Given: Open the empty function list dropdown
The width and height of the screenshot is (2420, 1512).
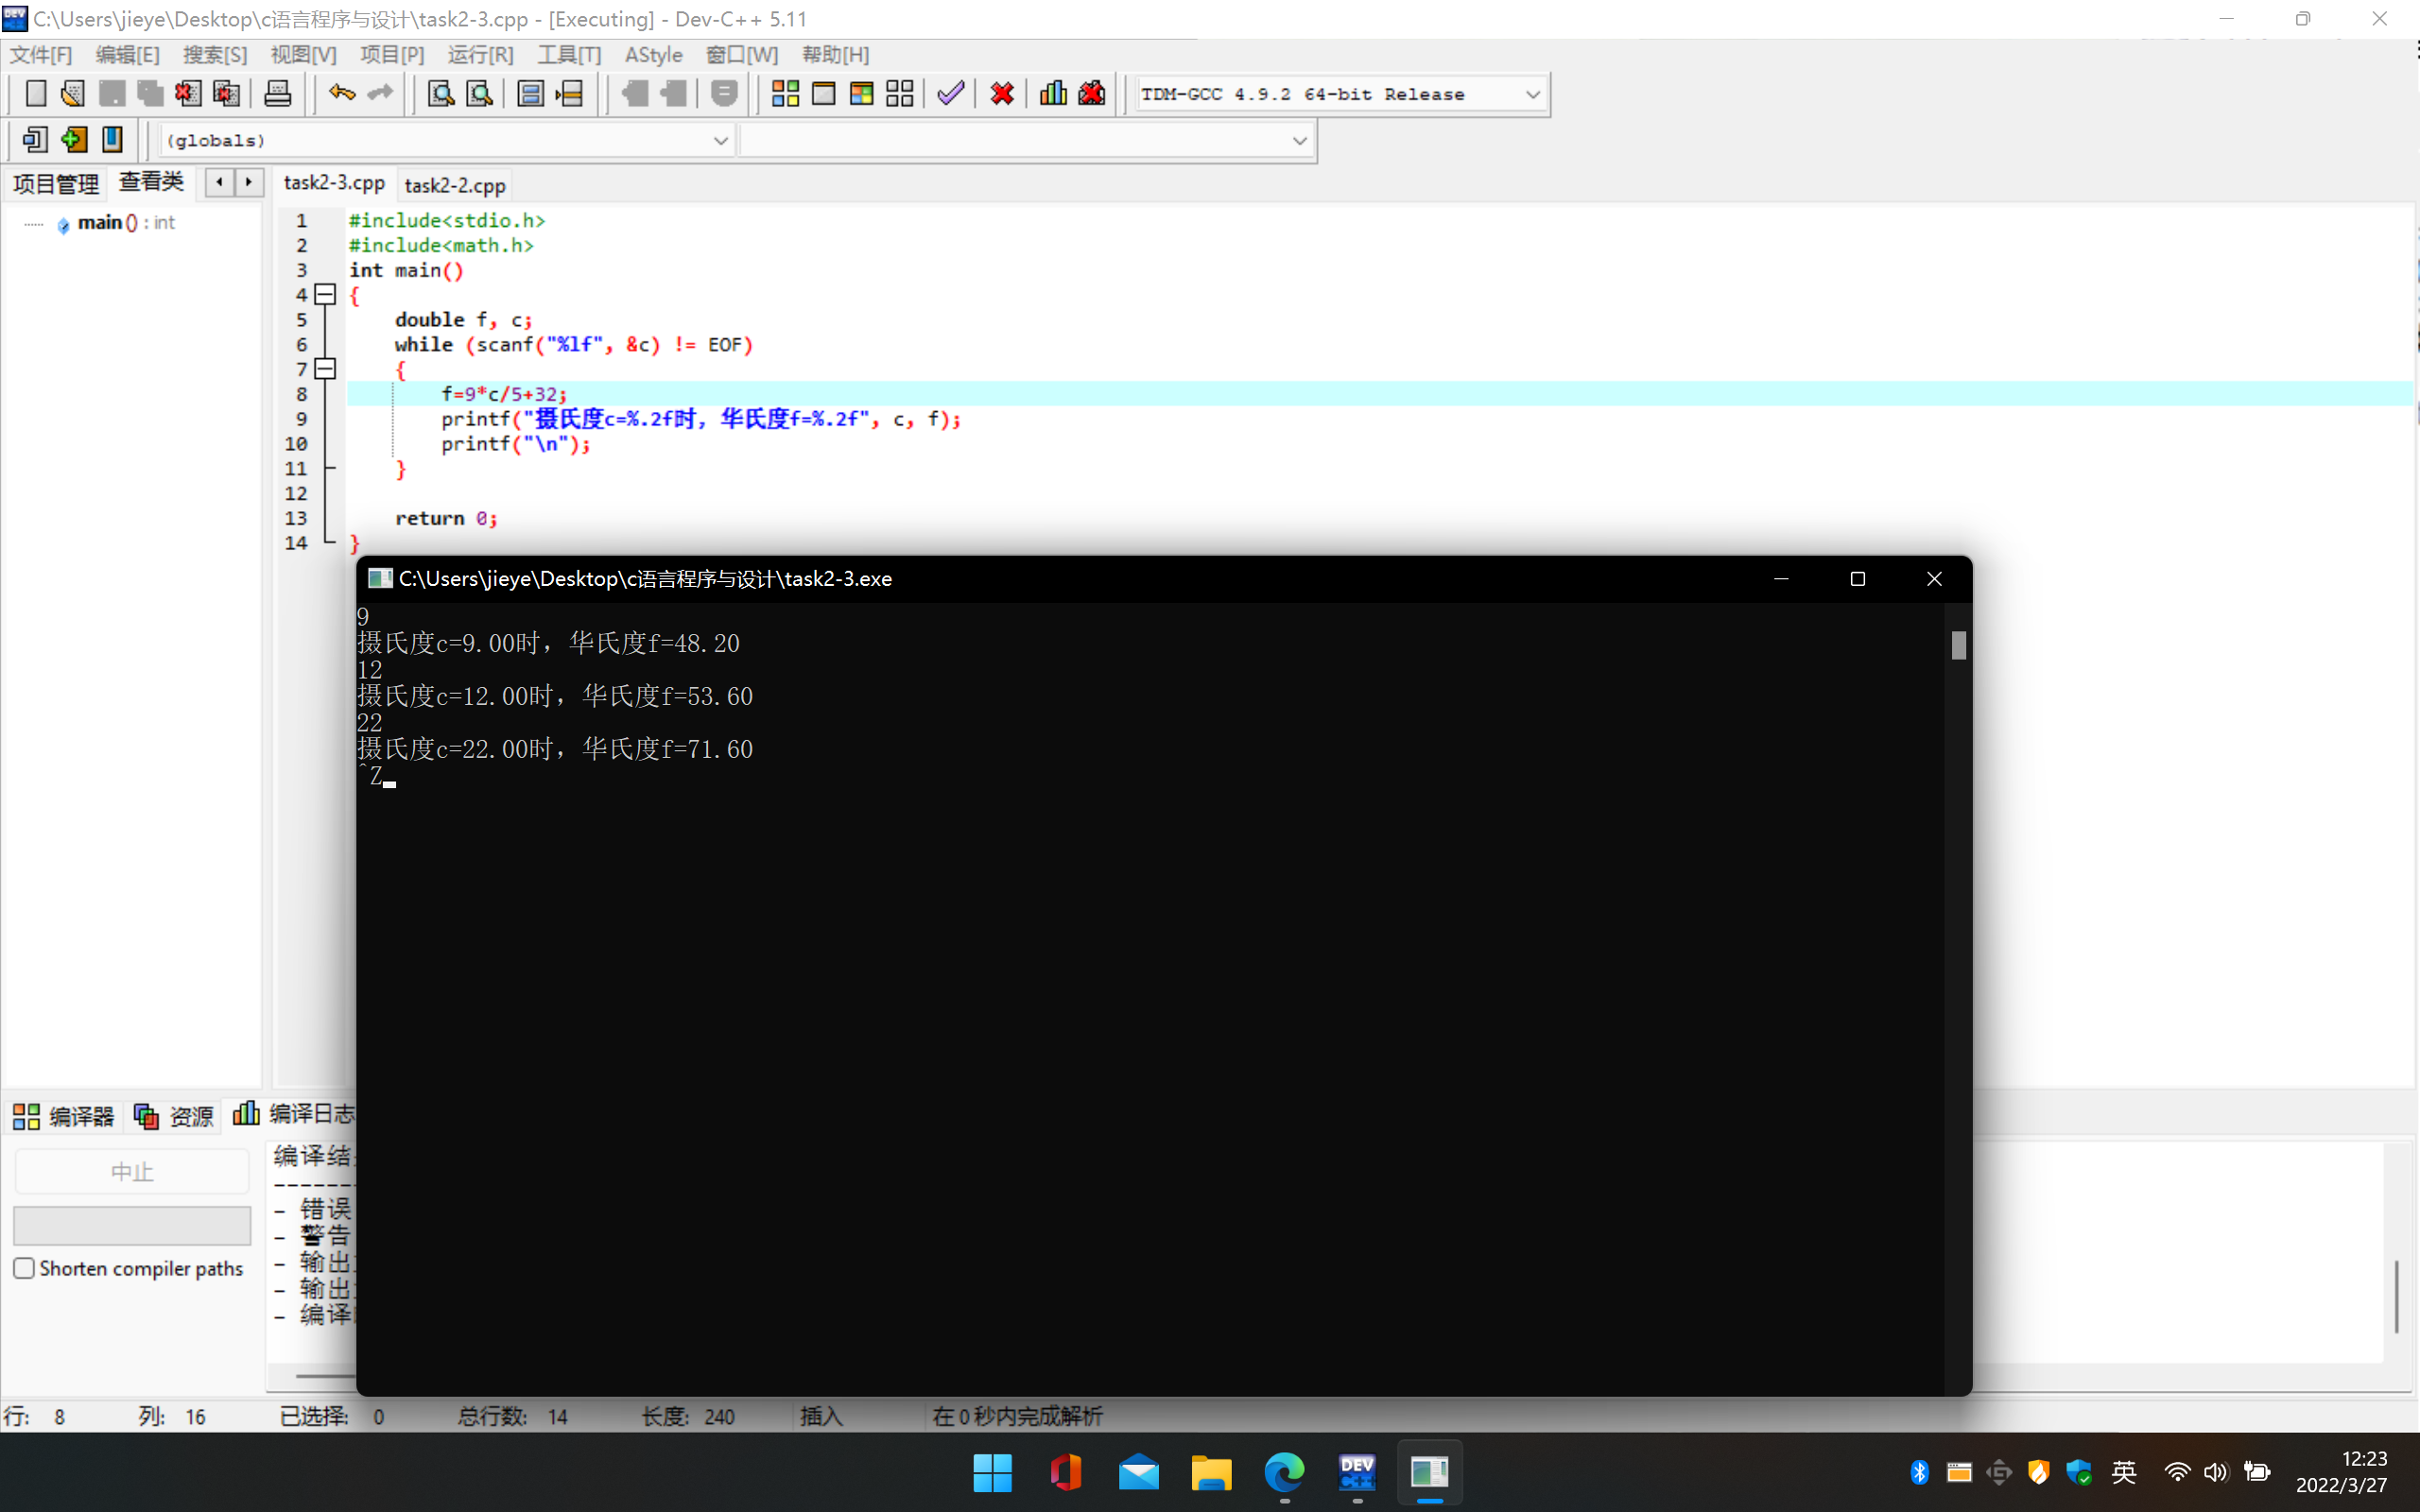Looking at the screenshot, I should (x=1299, y=141).
